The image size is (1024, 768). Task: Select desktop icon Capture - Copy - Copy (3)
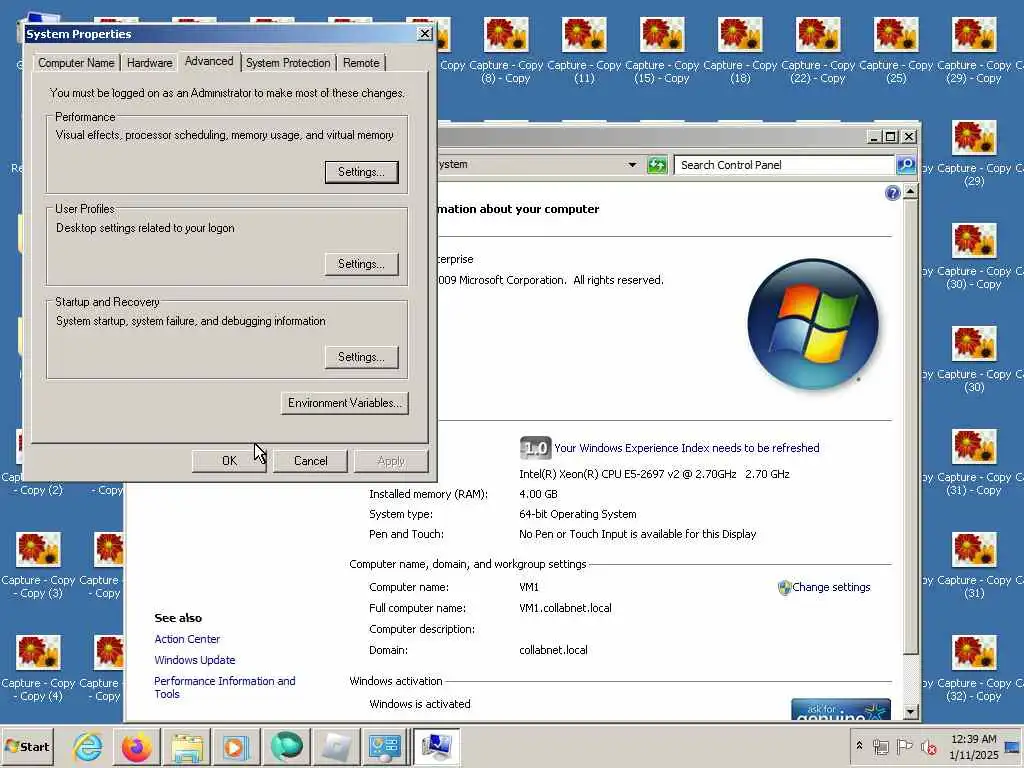tap(39, 566)
